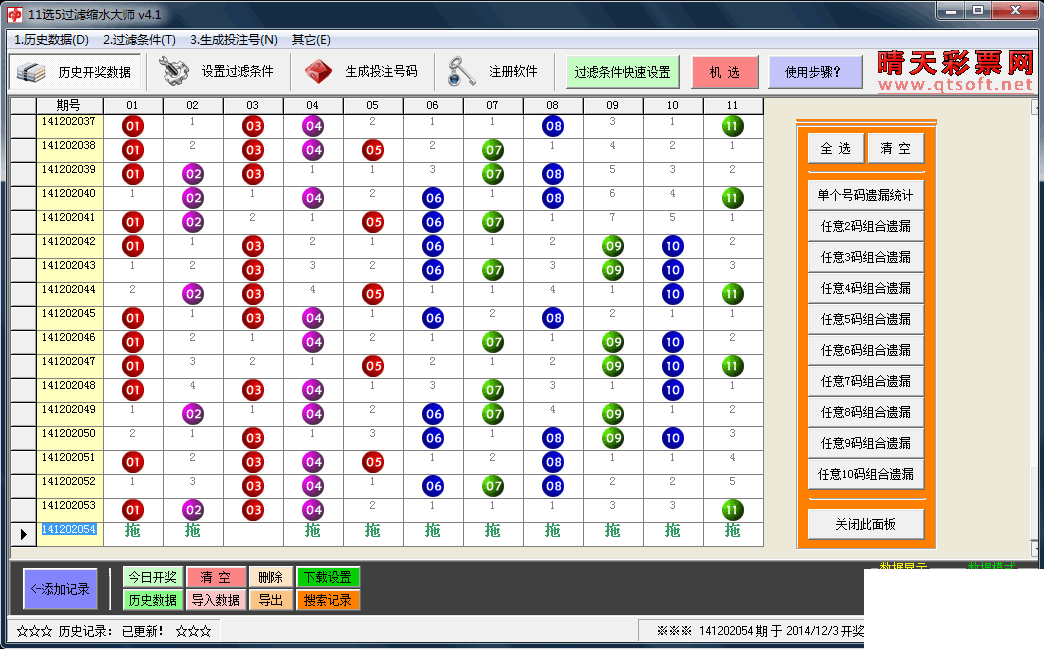Select ball 07 in row 141202039

[493, 174]
